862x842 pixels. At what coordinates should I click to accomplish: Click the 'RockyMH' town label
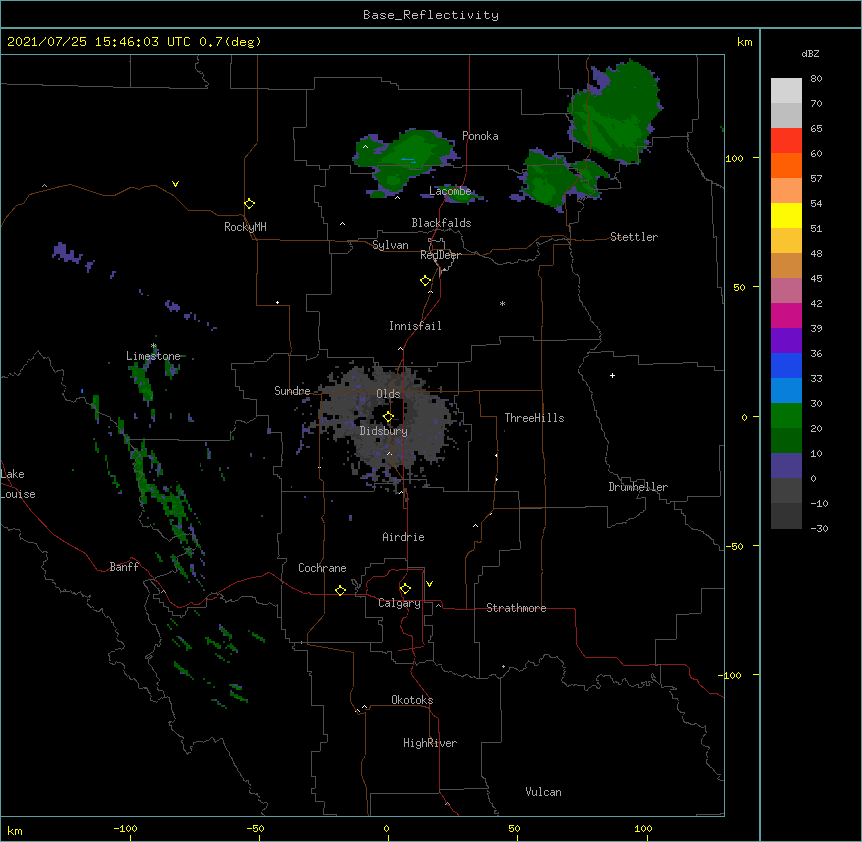(245, 227)
